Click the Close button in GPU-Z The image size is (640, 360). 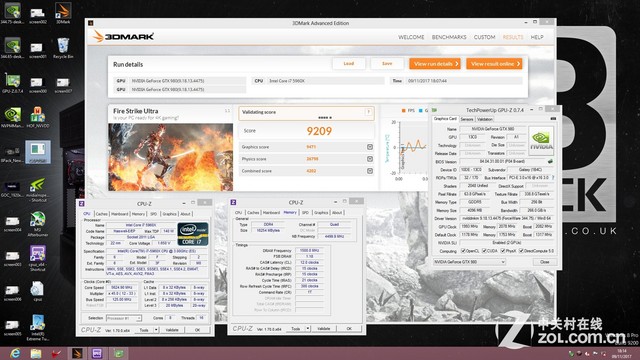(x=544, y=262)
